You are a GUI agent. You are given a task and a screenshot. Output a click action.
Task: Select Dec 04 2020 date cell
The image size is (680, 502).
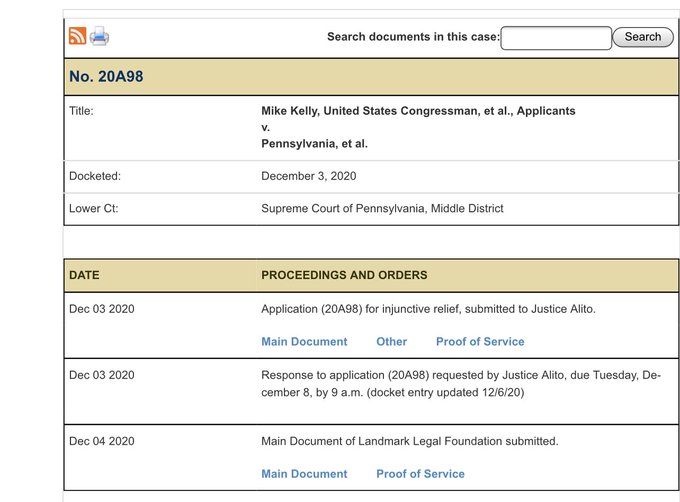coord(102,441)
